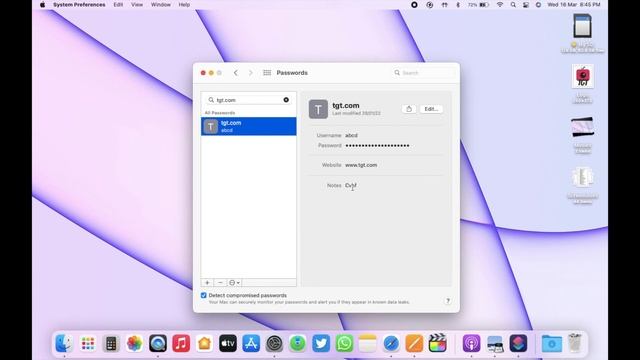The height and width of the screenshot is (360, 640).
Task: Open the View menu
Action: (x=137, y=4)
